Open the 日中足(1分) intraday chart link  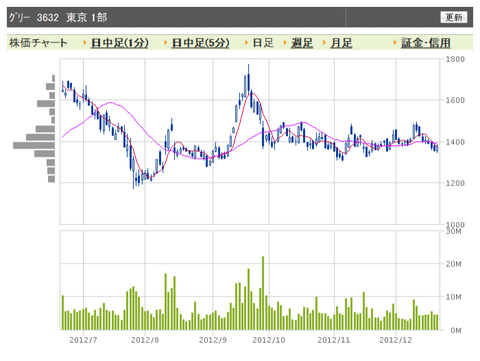click(119, 43)
